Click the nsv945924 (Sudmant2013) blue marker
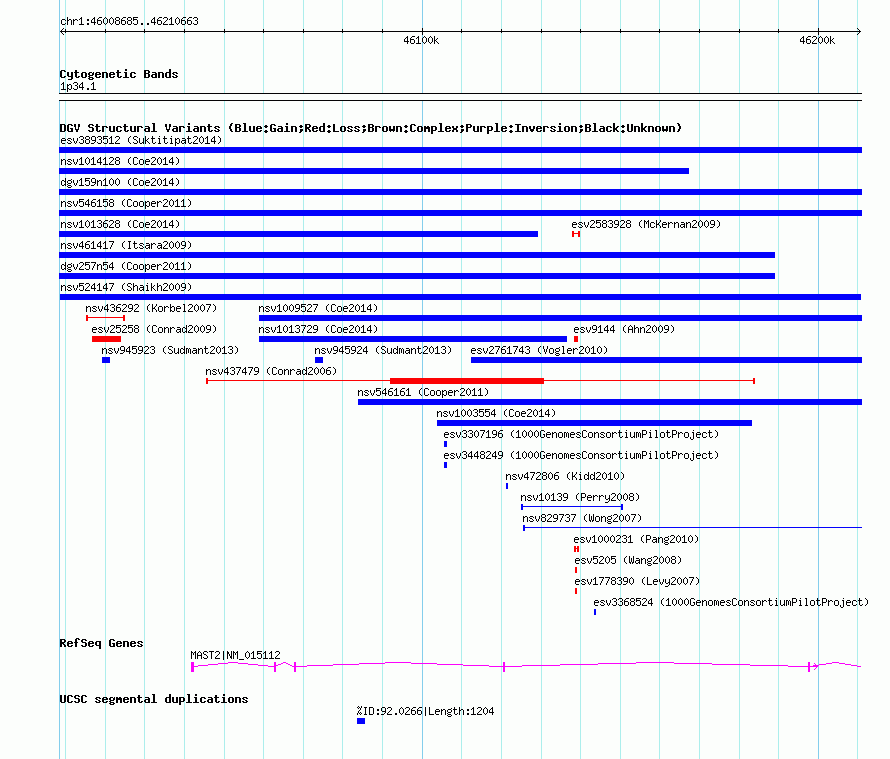 point(319,360)
